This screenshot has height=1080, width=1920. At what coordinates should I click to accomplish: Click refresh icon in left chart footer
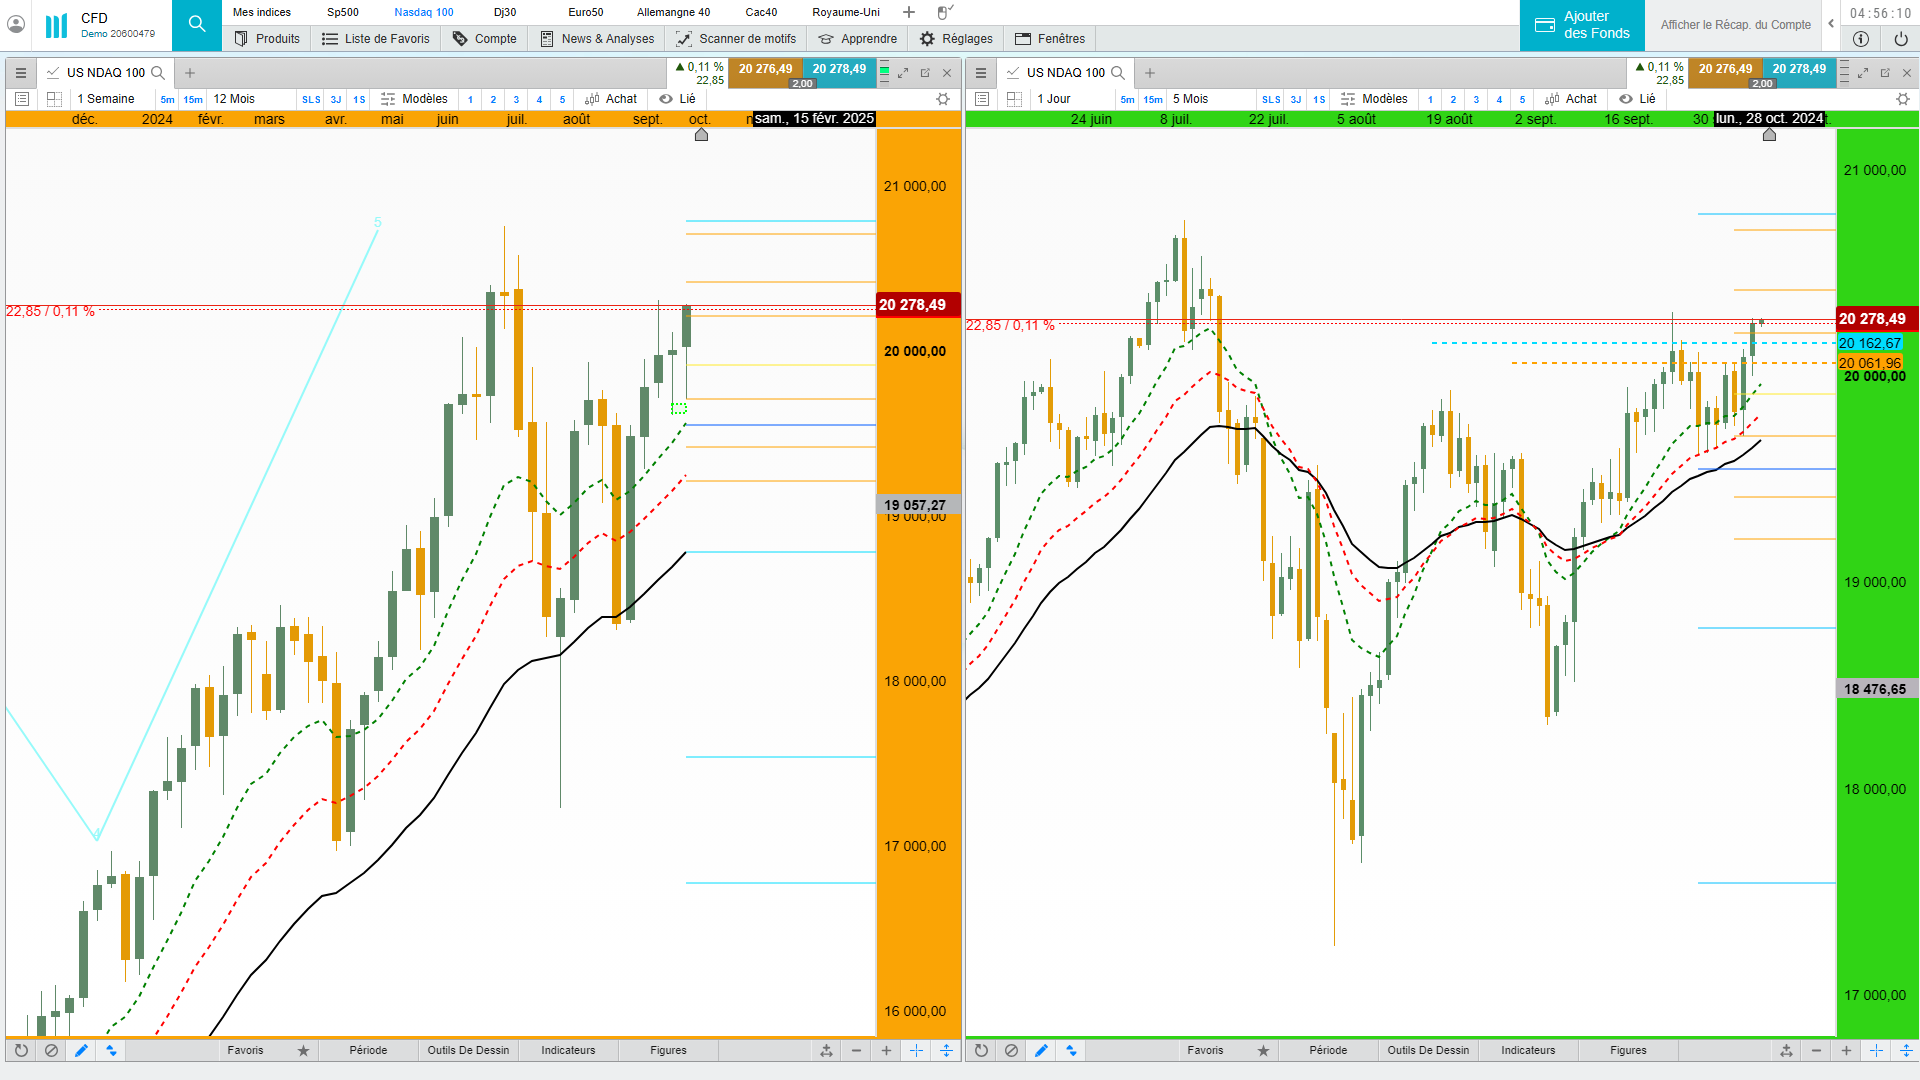coord(21,1050)
